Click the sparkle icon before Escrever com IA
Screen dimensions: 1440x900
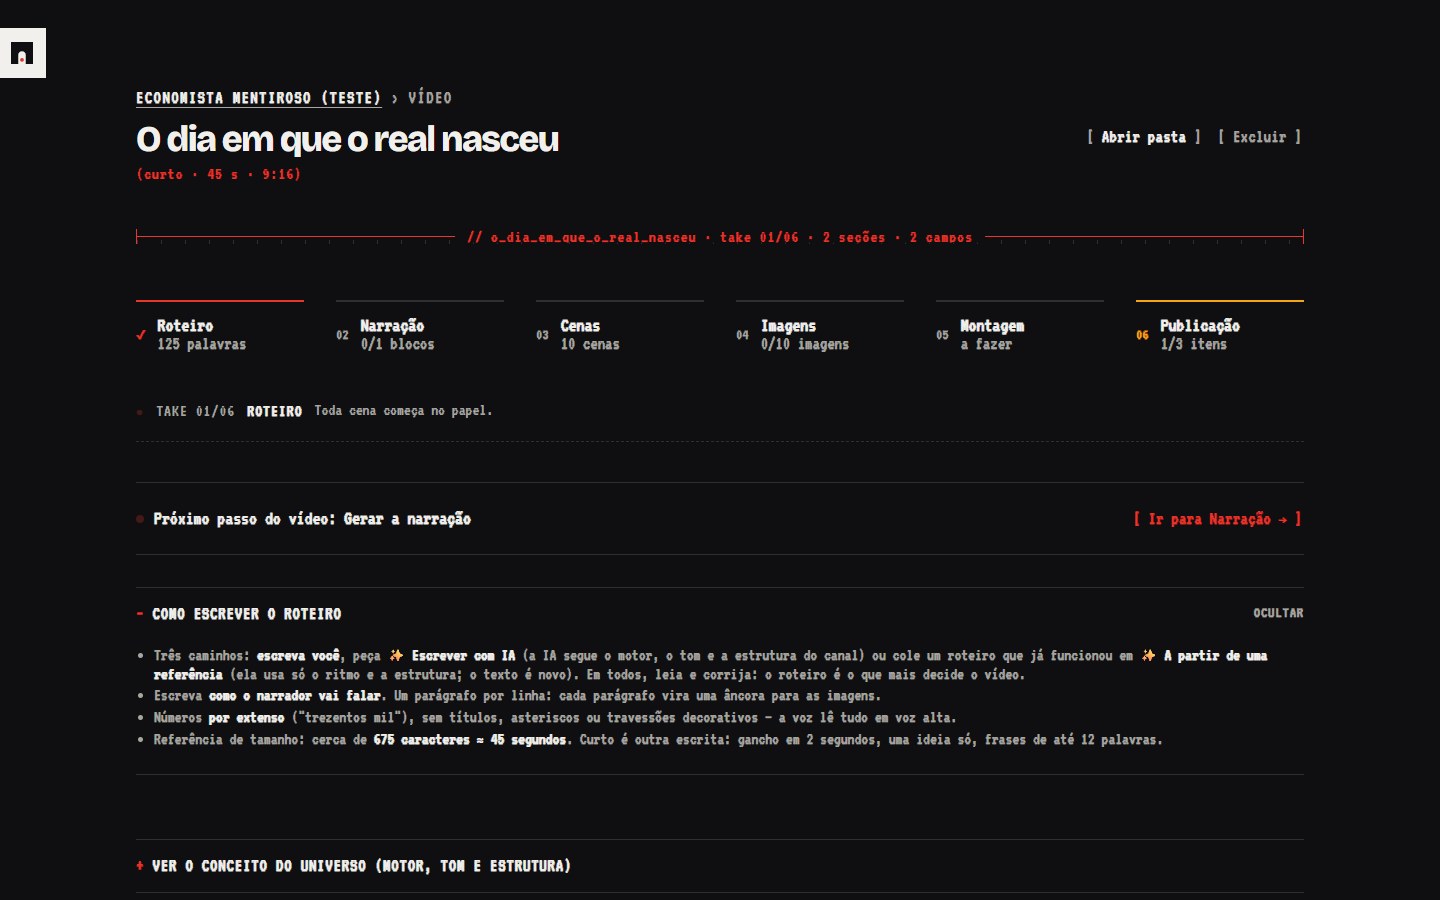coord(396,656)
